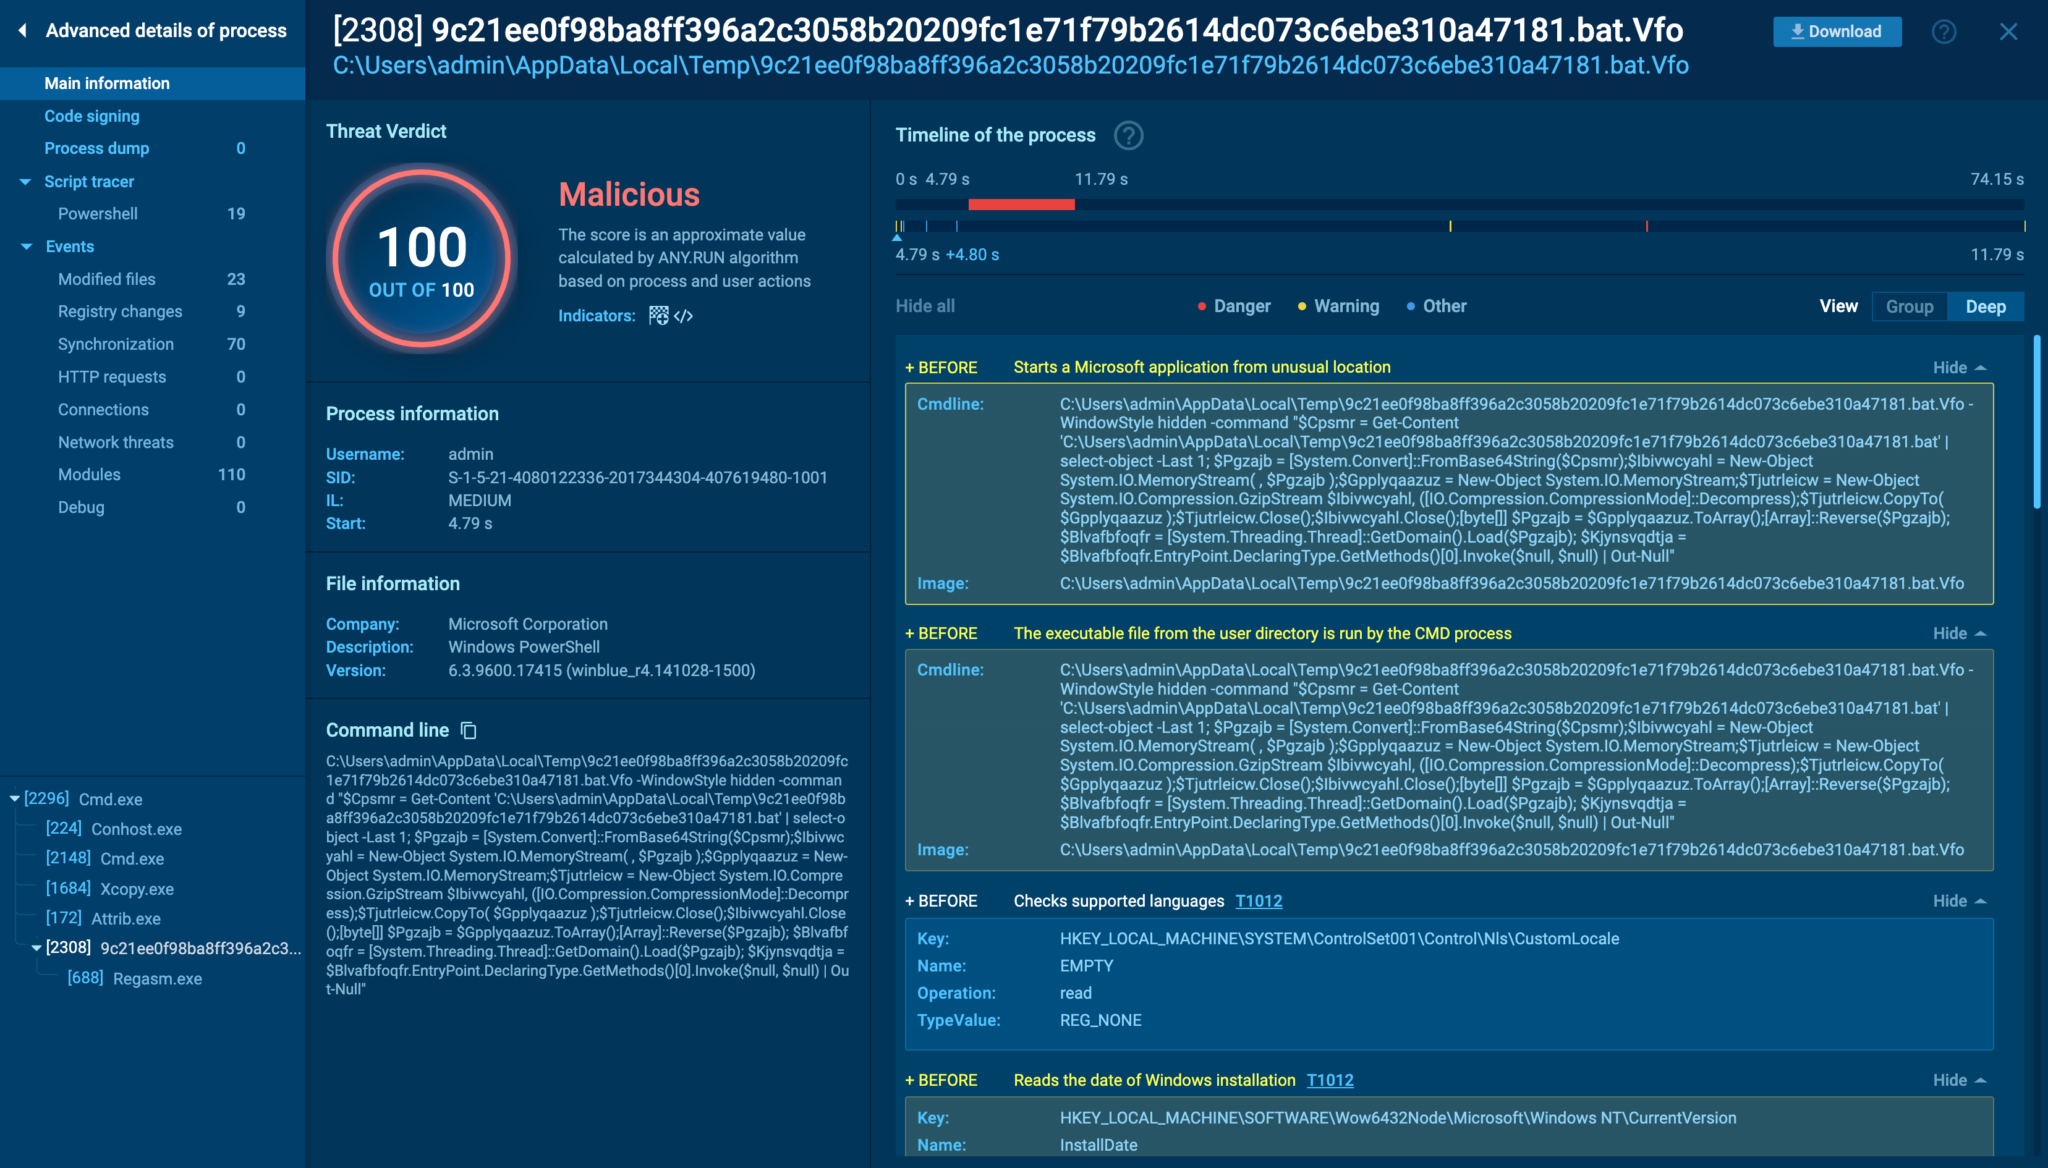The width and height of the screenshot is (2048, 1168).
Task: Click the back arrow beside Advanced details
Action: coord(22,31)
